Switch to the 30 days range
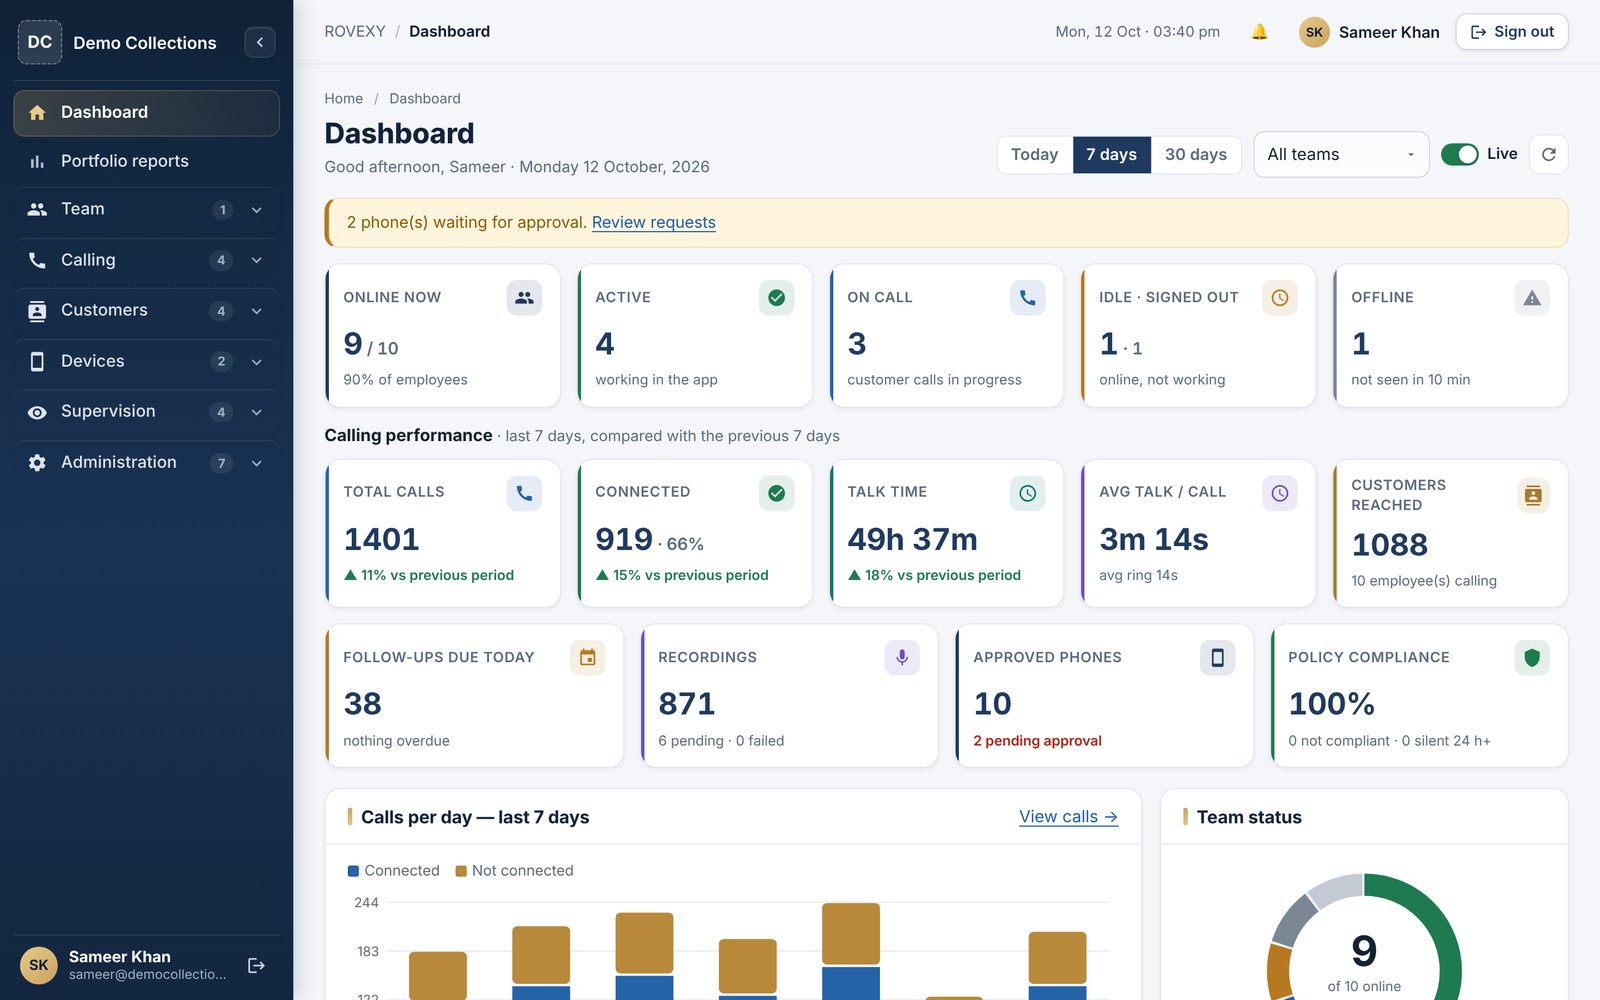Image resolution: width=1600 pixels, height=1000 pixels. (x=1196, y=154)
